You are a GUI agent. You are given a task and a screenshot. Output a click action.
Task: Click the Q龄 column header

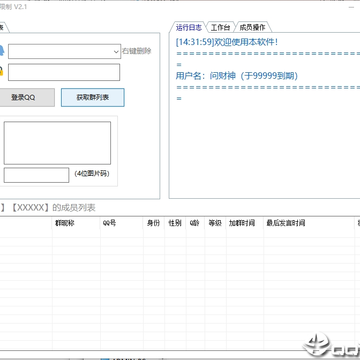click(195, 223)
